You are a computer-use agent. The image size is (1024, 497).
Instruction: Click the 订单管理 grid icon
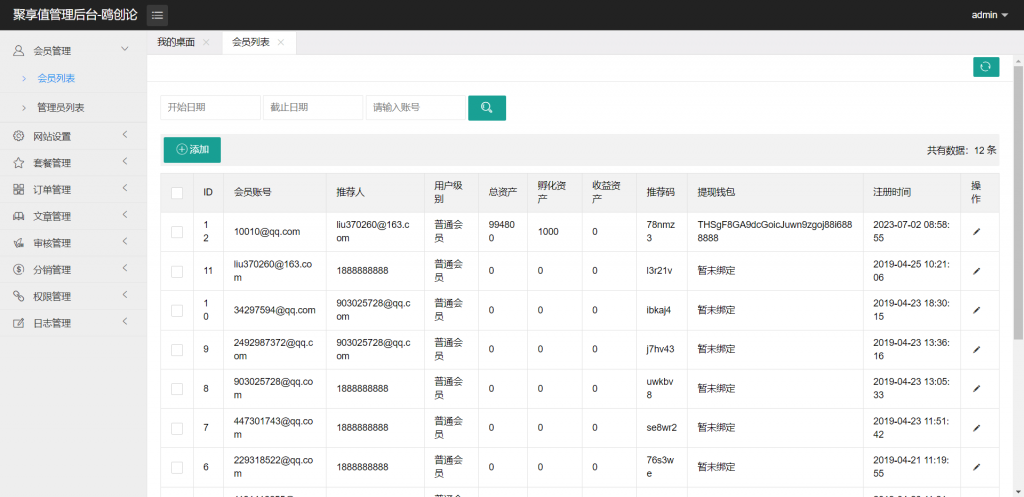tap(19, 190)
